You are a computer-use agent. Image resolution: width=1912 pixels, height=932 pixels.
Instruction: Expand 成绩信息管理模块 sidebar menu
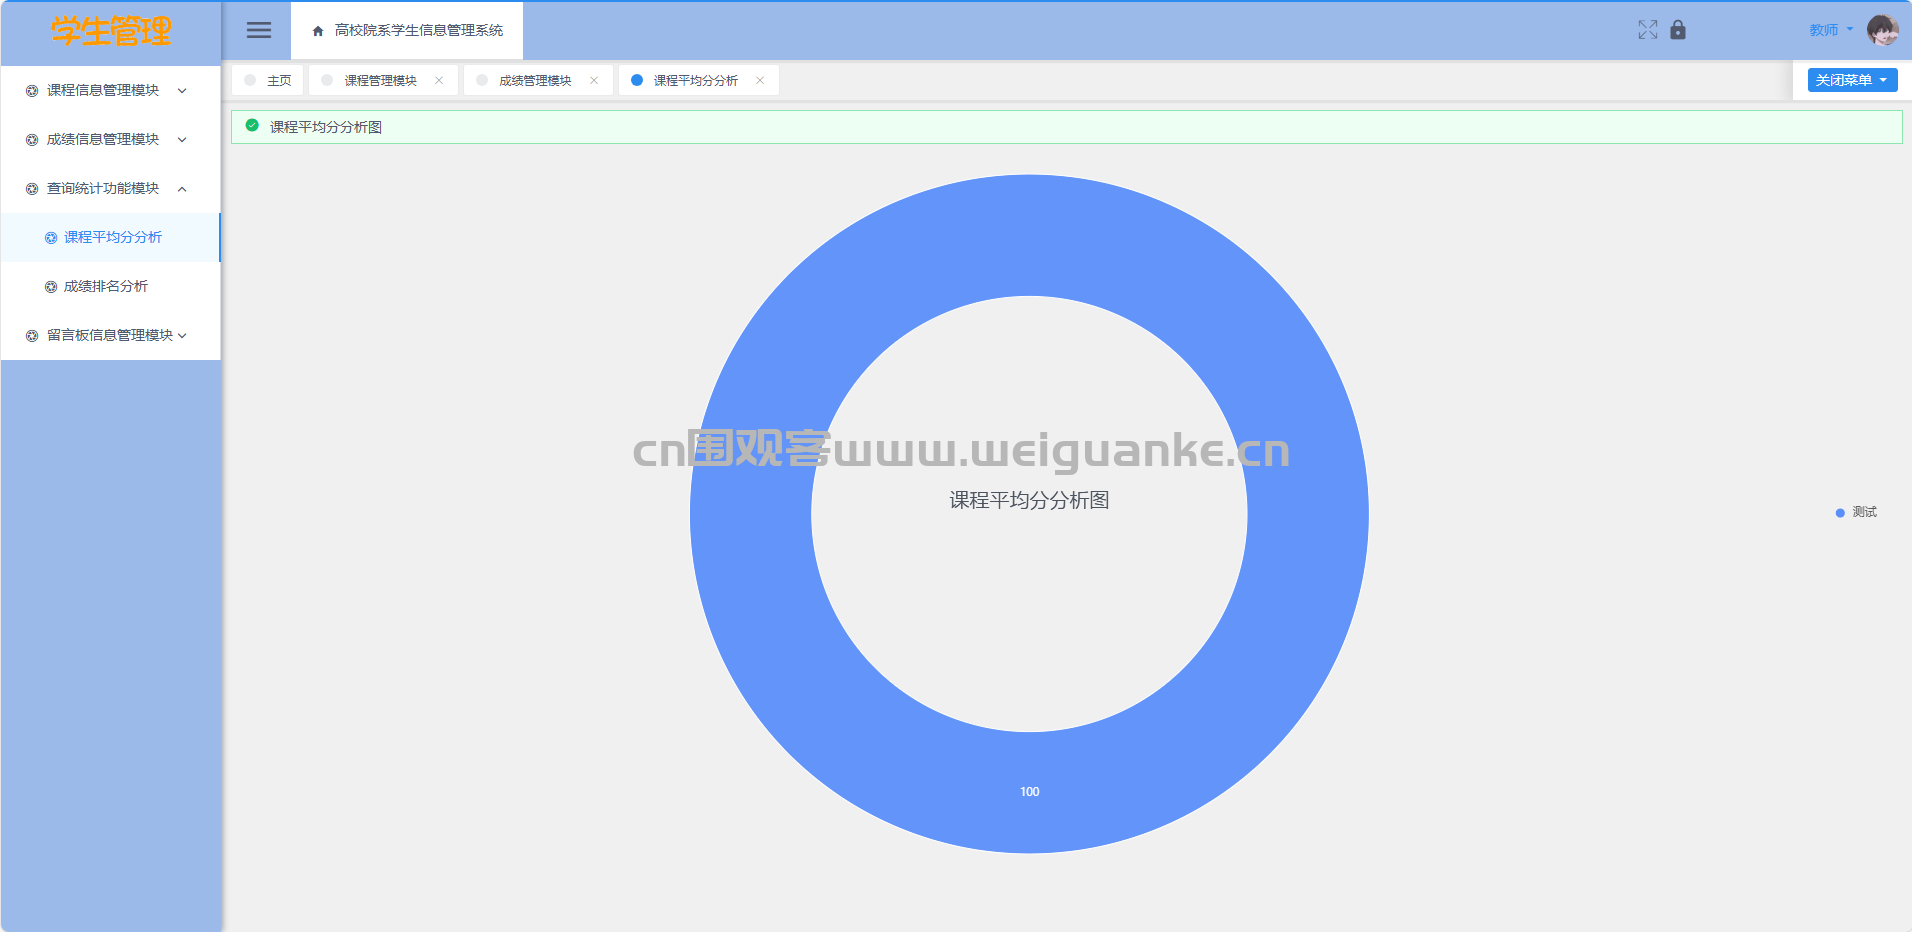(108, 139)
